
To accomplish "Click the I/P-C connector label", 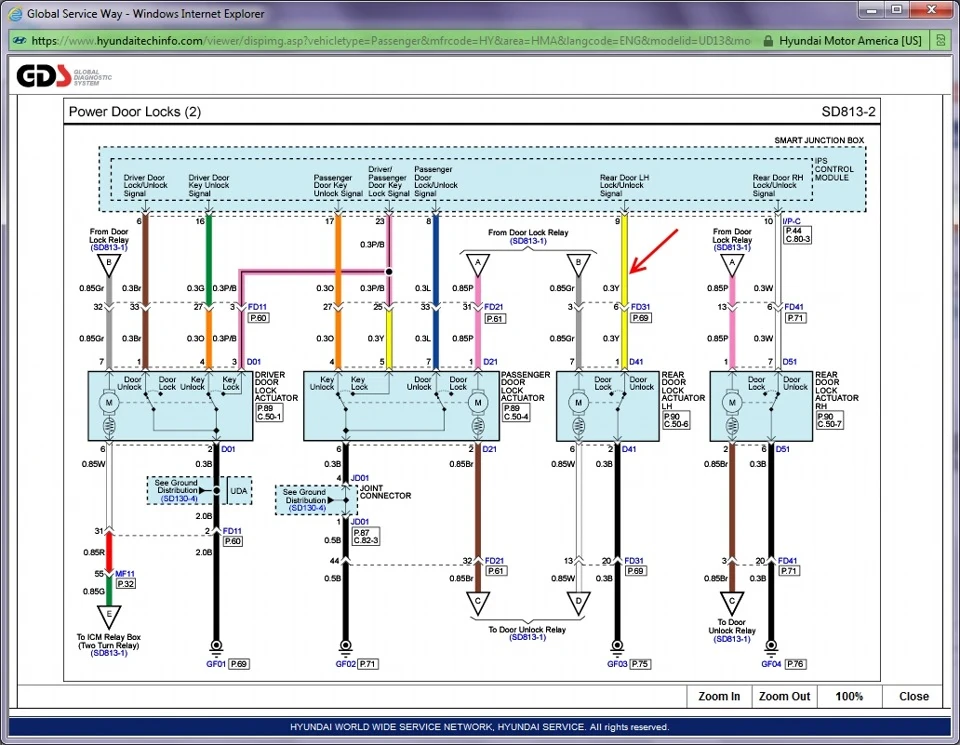I will [x=792, y=221].
